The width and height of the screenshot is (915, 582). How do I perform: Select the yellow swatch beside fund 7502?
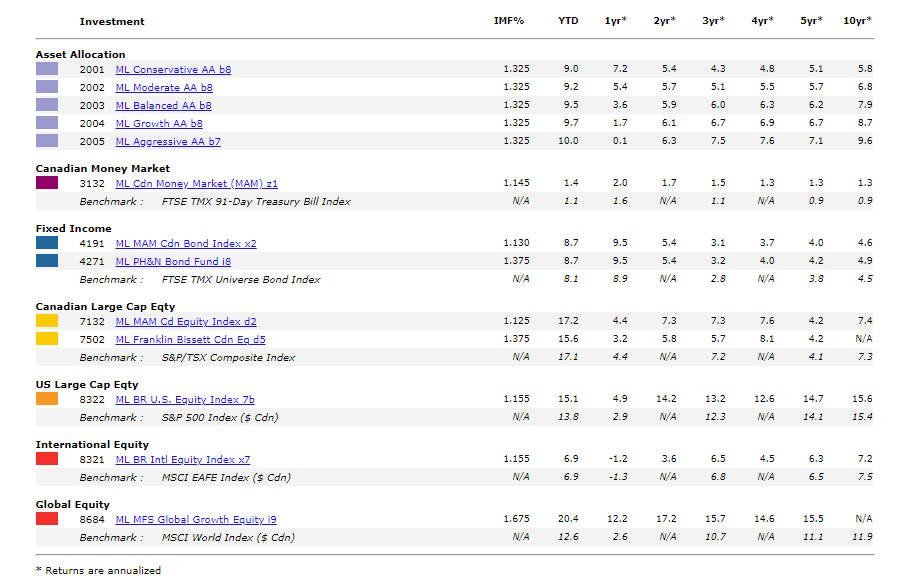point(47,339)
